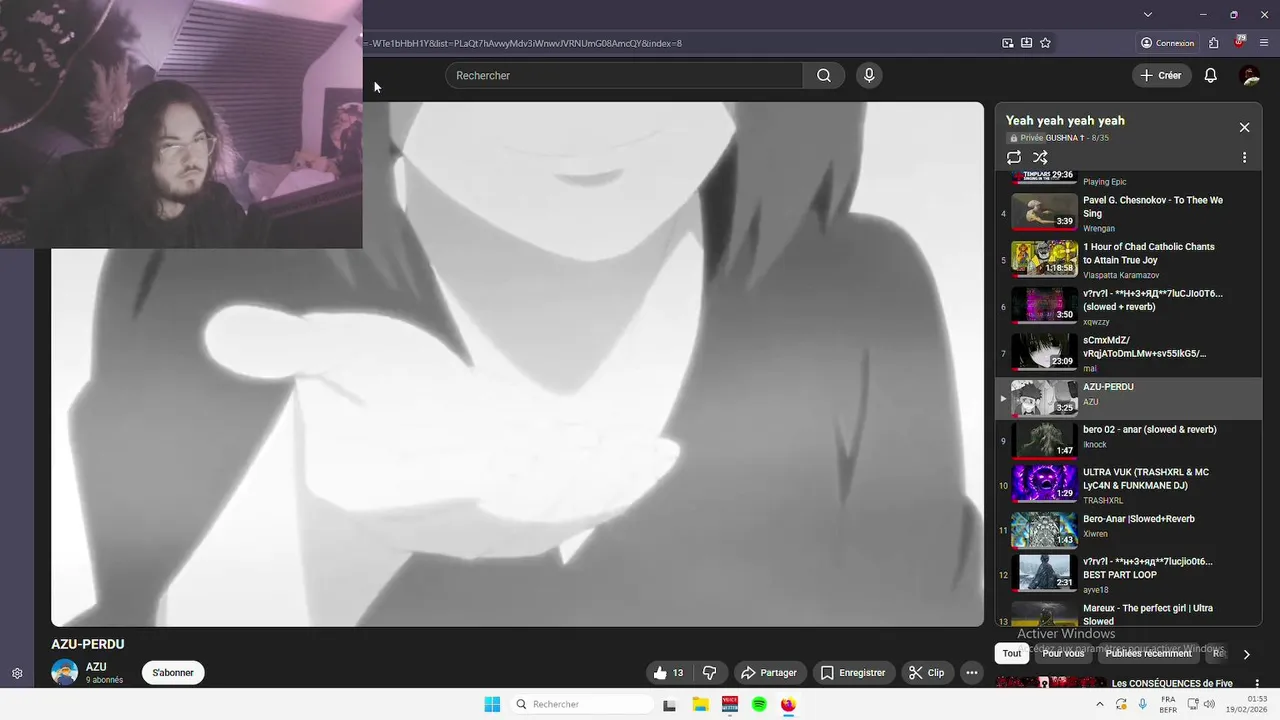Select the currently playing AZU-PERDU playlist item

click(1128, 398)
